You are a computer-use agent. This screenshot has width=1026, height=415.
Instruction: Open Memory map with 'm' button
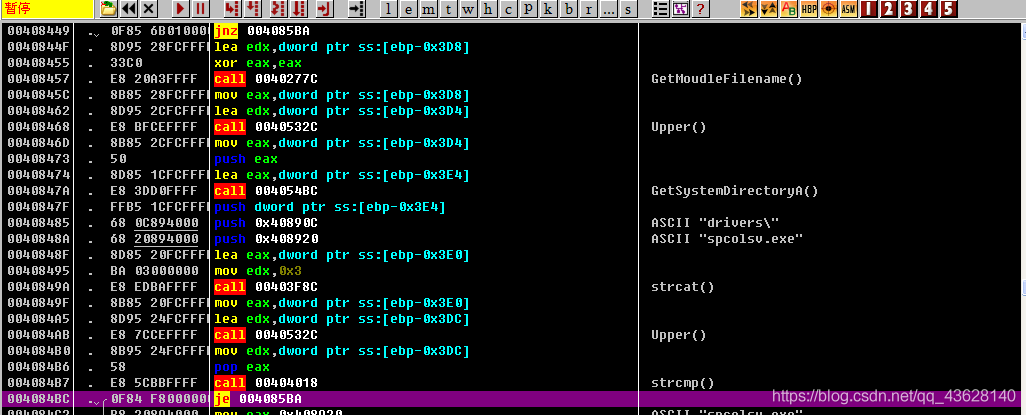pyautogui.click(x=427, y=9)
